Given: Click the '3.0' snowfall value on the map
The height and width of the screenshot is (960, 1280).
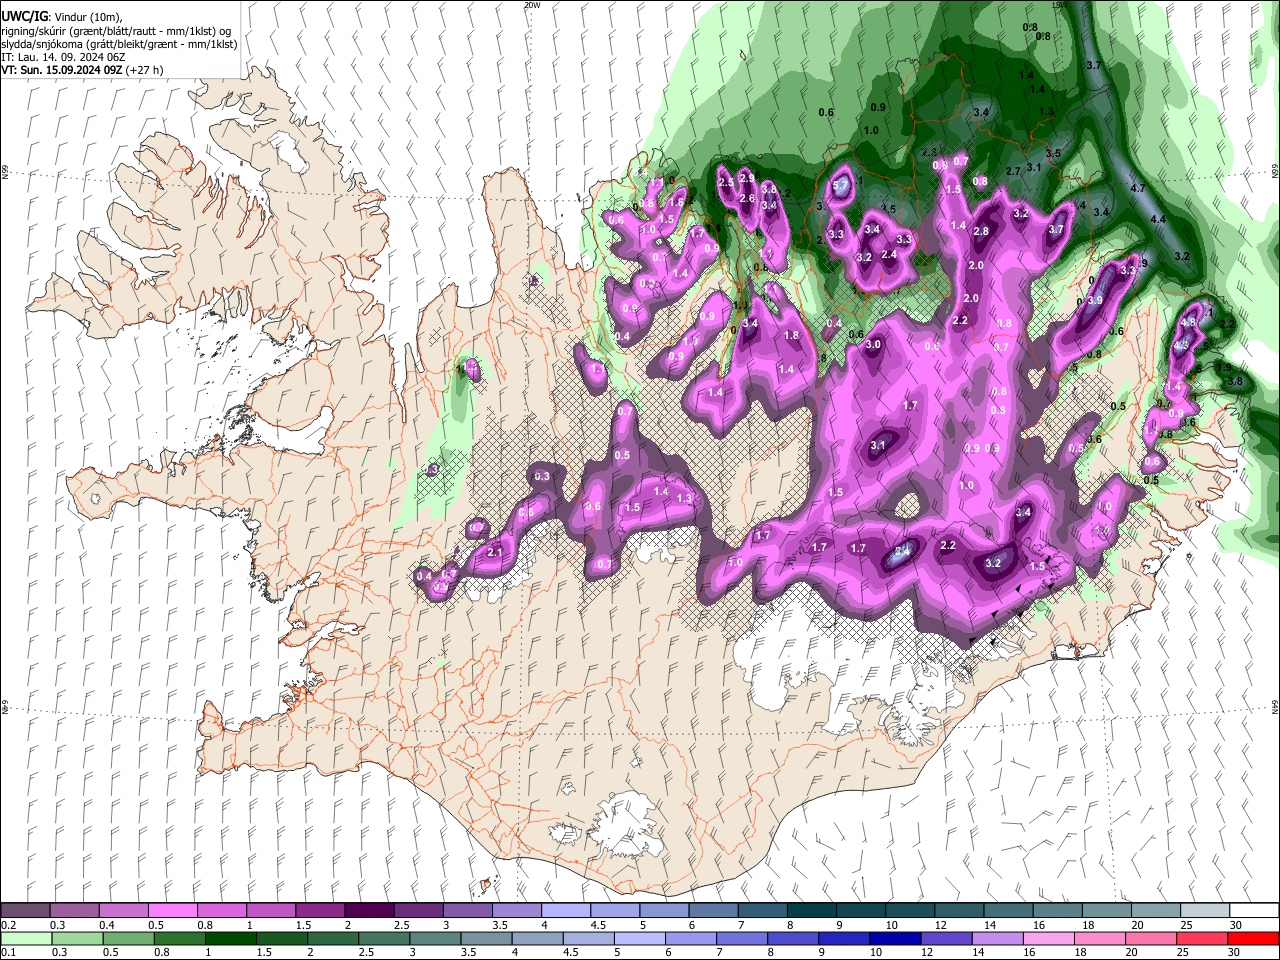Looking at the screenshot, I should pos(873,344).
